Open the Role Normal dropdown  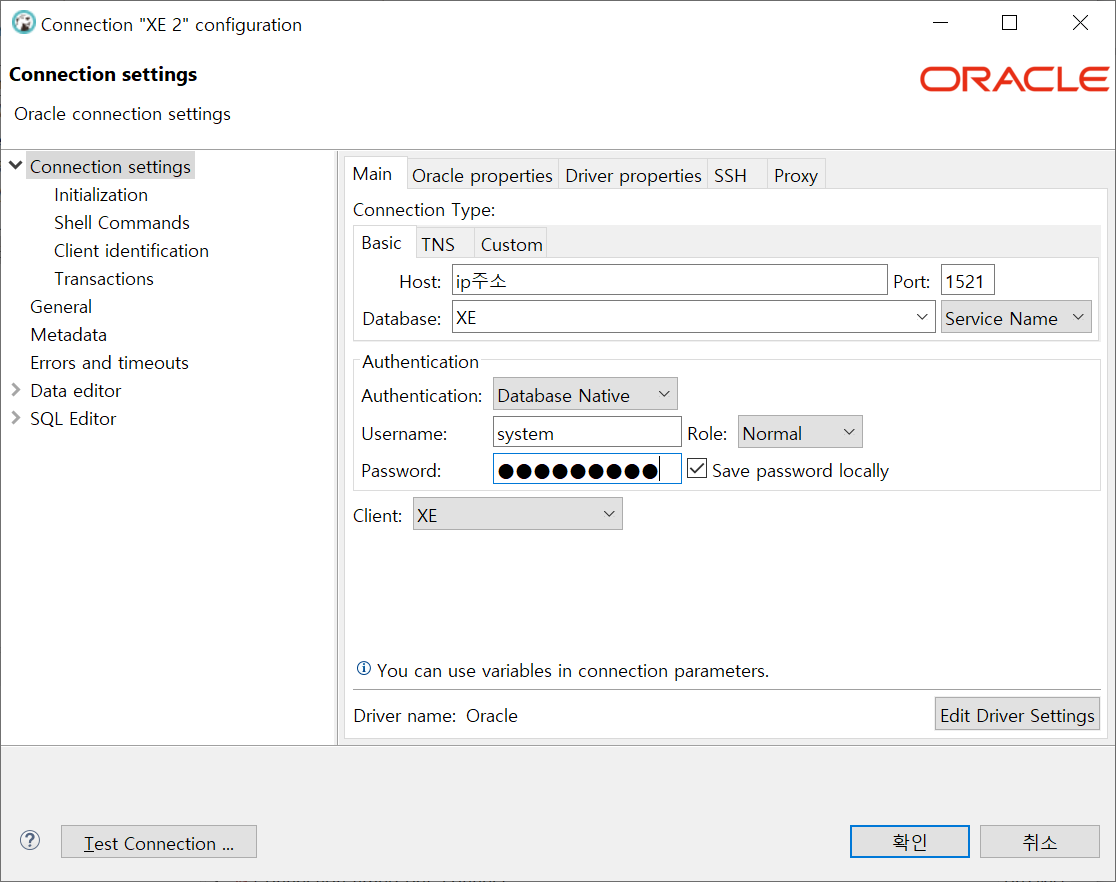pos(800,432)
